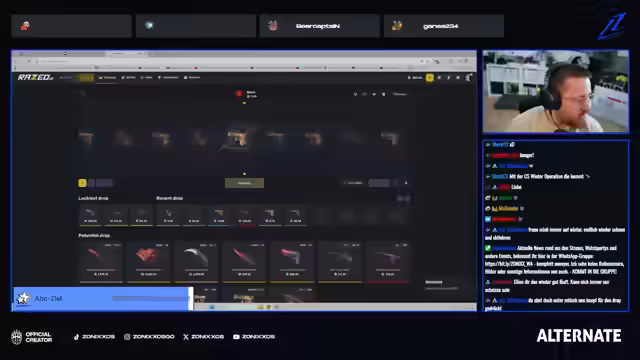Click the first Luckiest drop item
The height and width of the screenshot is (360, 640).
pyautogui.click(x=90, y=215)
